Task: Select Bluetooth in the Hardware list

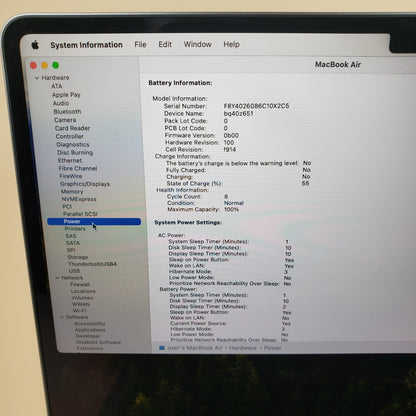Action: point(67,112)
